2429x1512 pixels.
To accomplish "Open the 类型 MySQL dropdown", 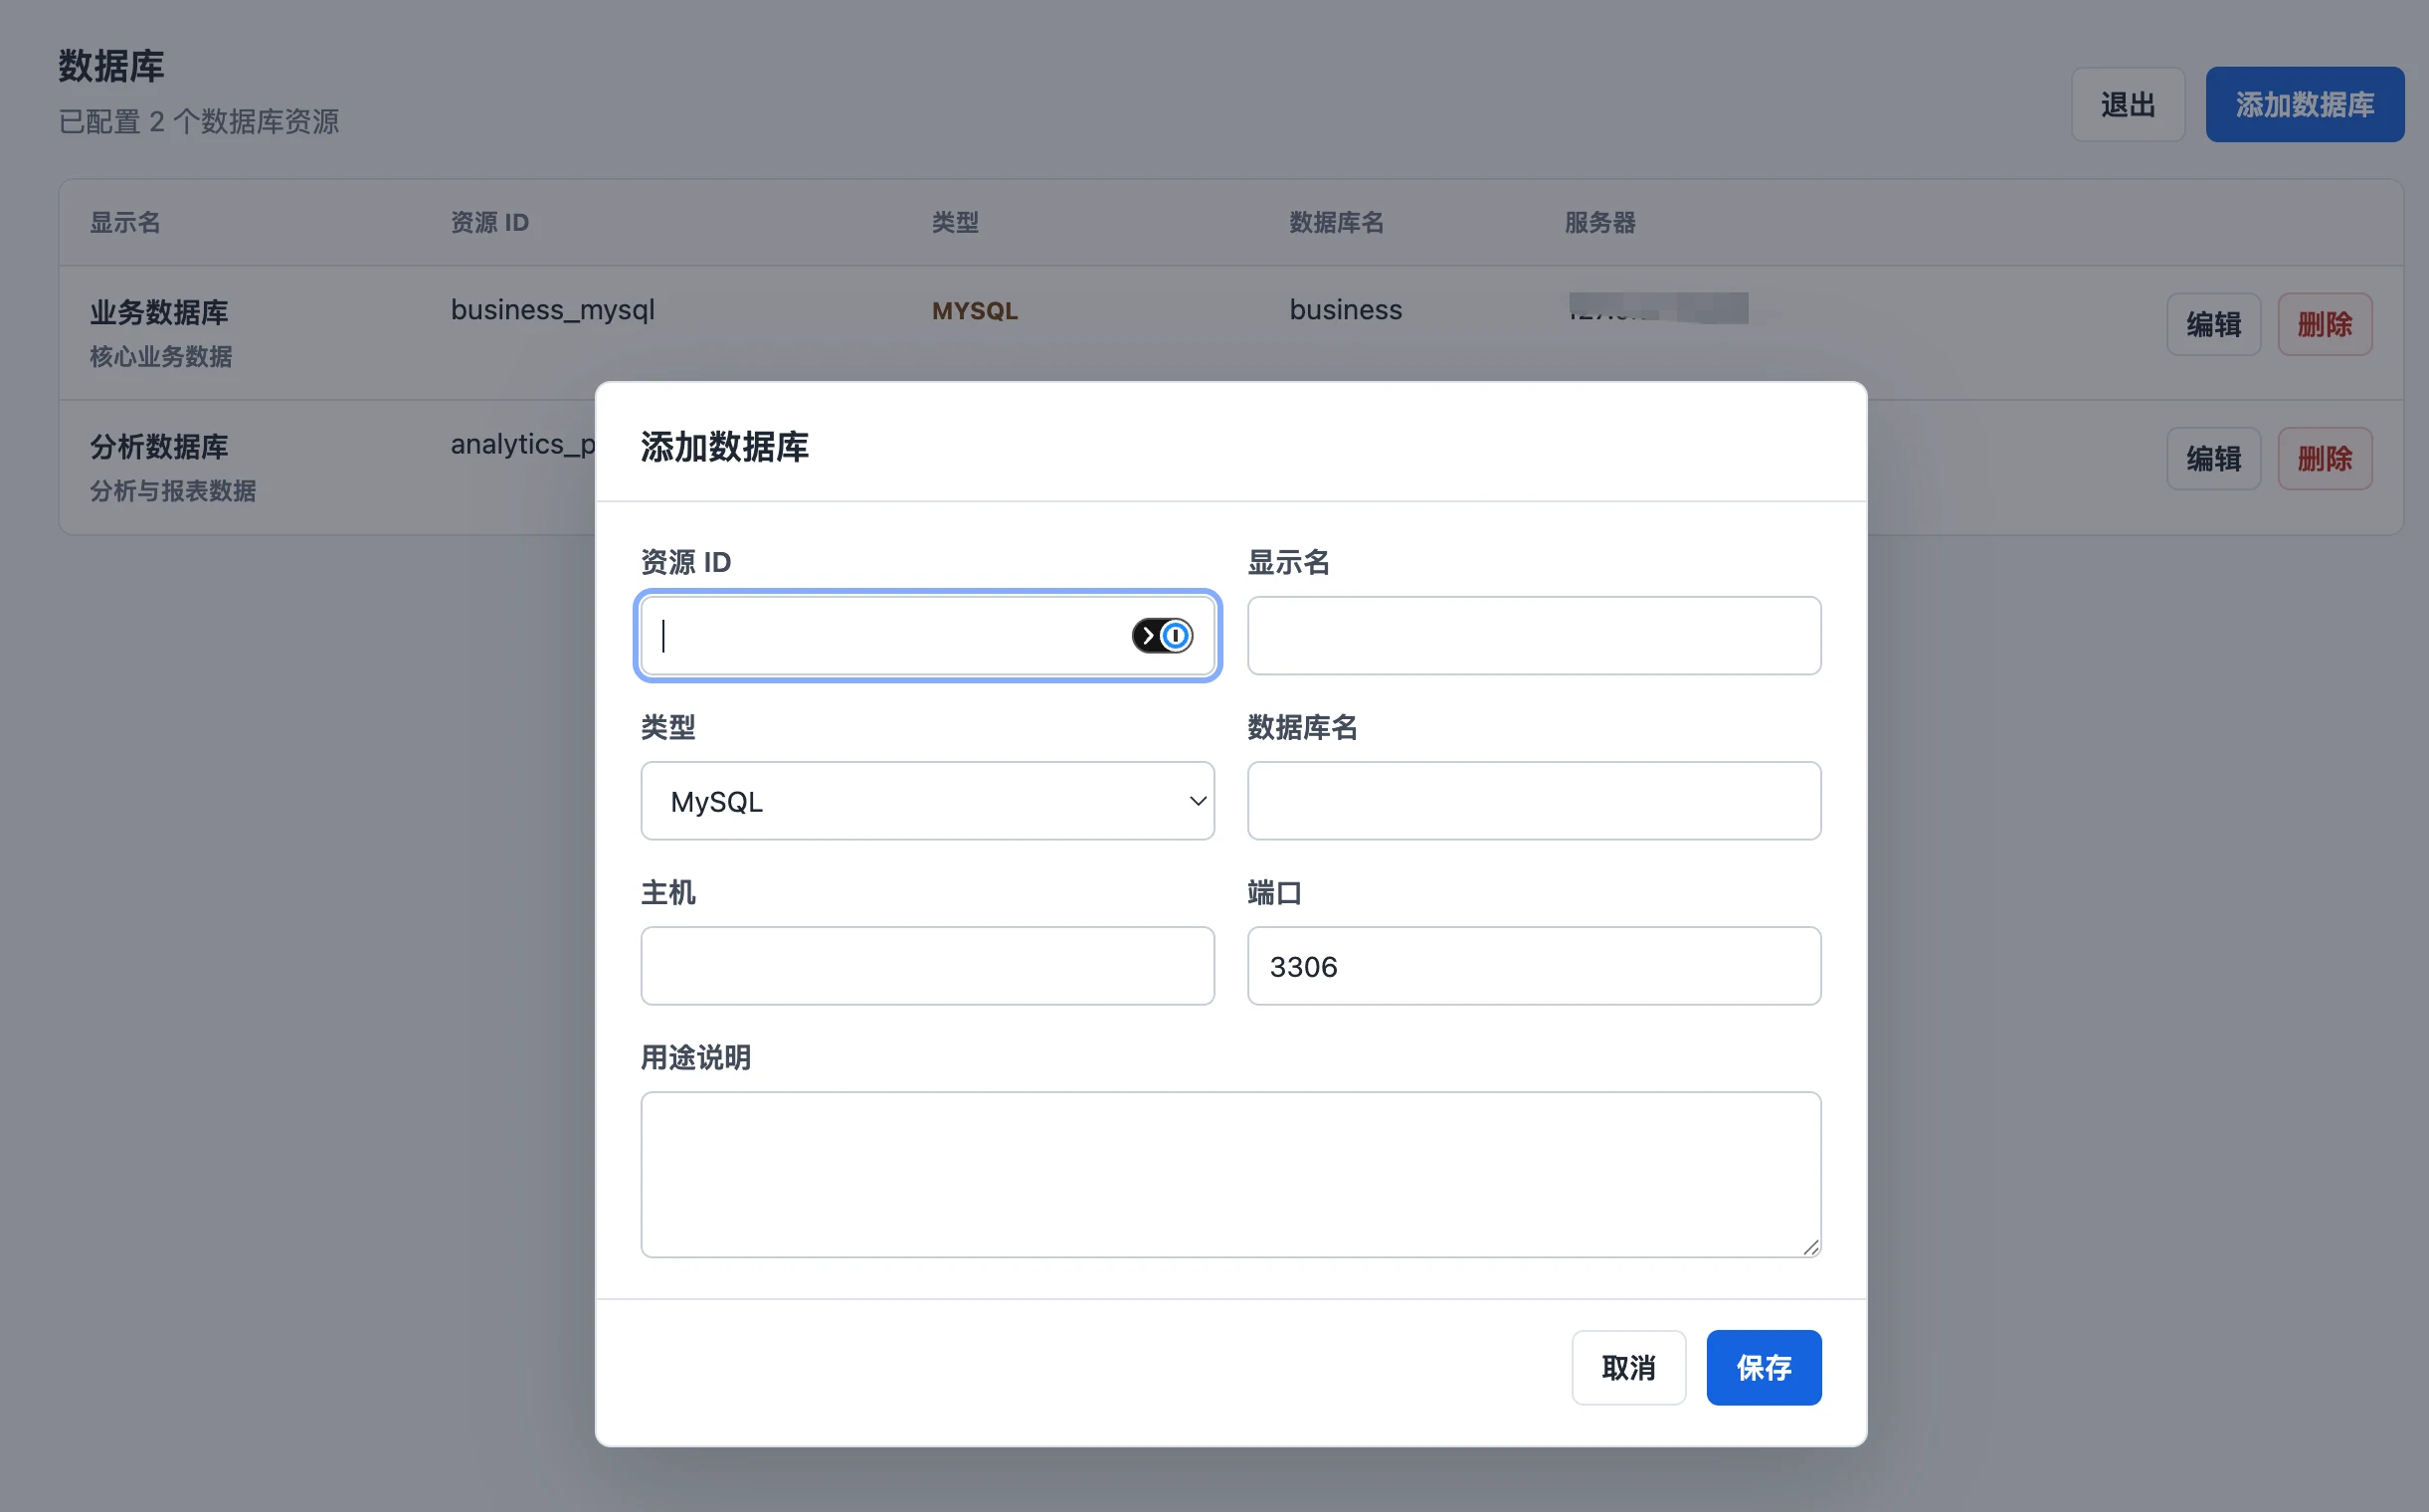I will click(927, 801).
